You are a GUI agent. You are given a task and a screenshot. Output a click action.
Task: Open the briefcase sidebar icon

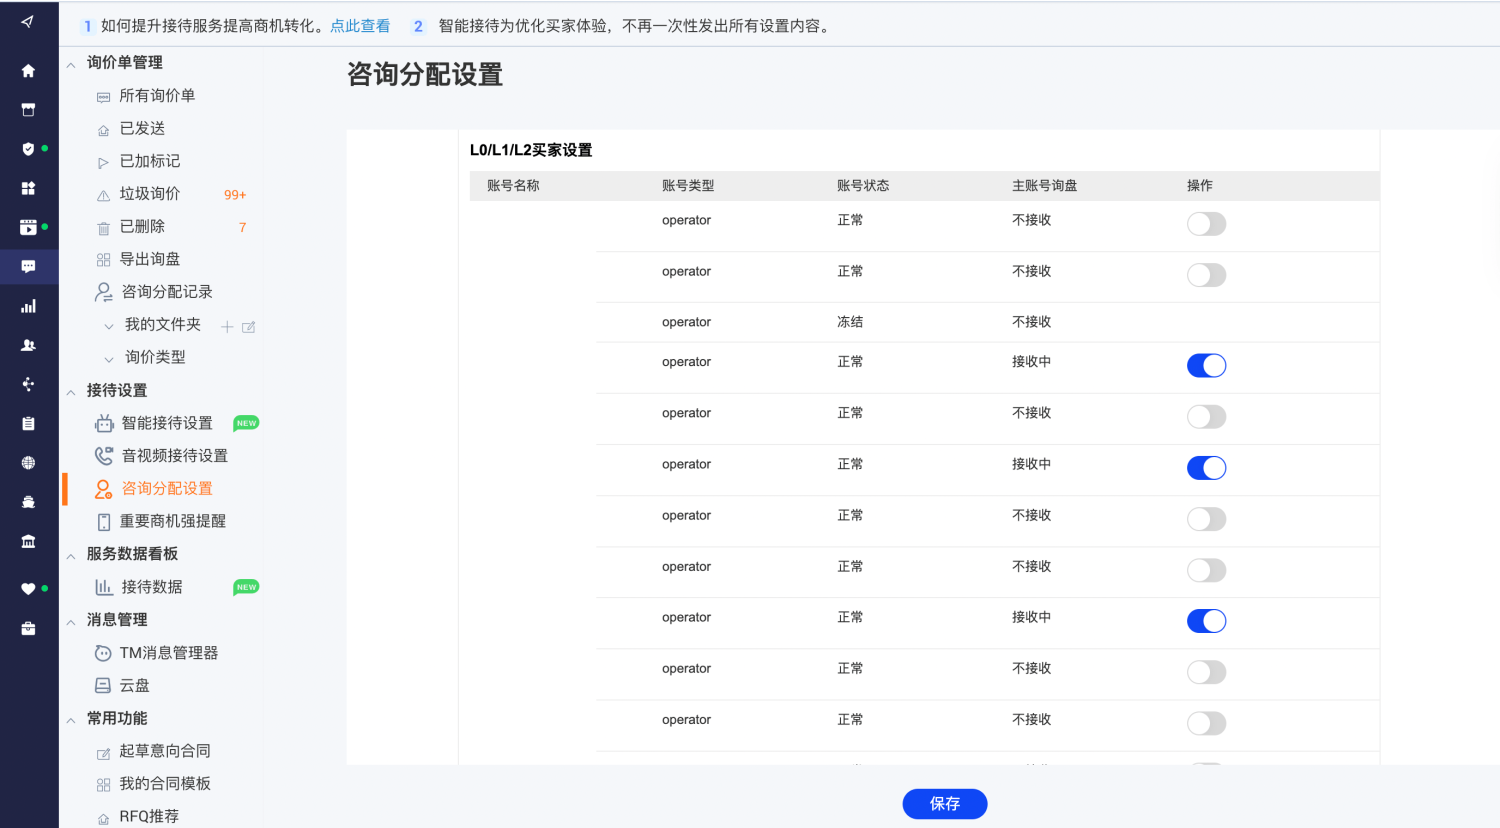tap(28, 628)
